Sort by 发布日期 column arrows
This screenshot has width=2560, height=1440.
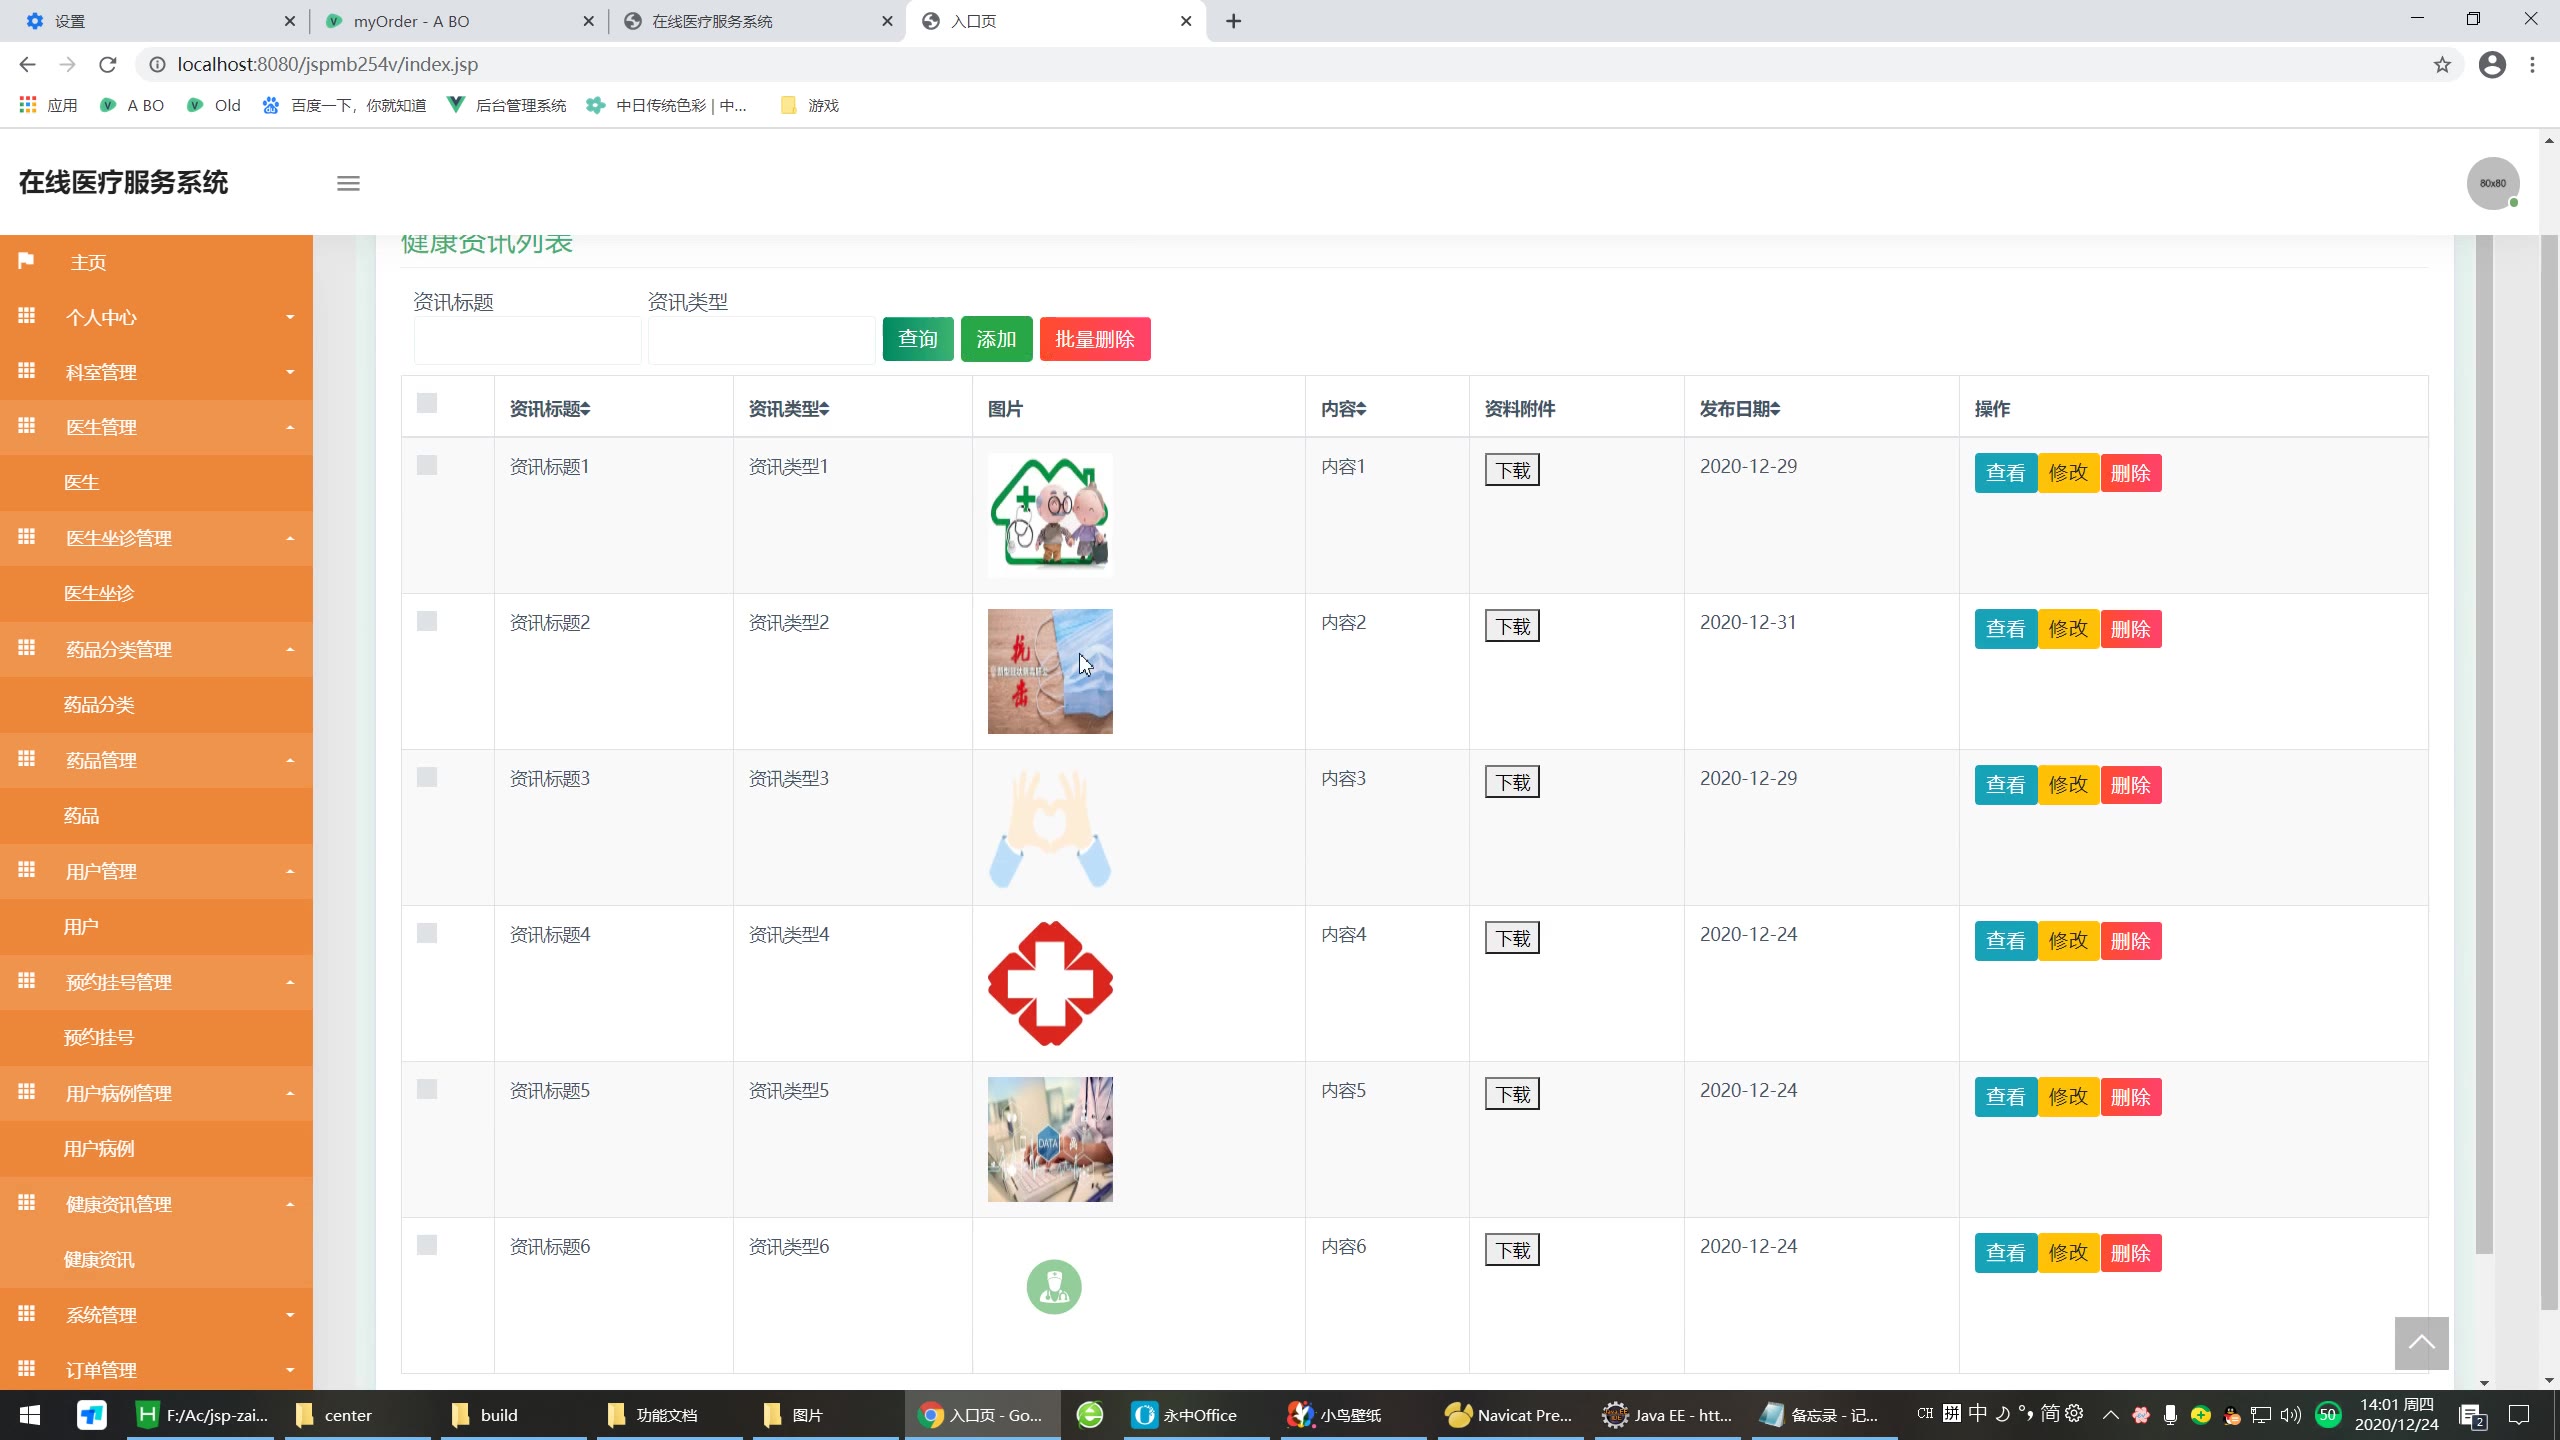point(1775,409)
